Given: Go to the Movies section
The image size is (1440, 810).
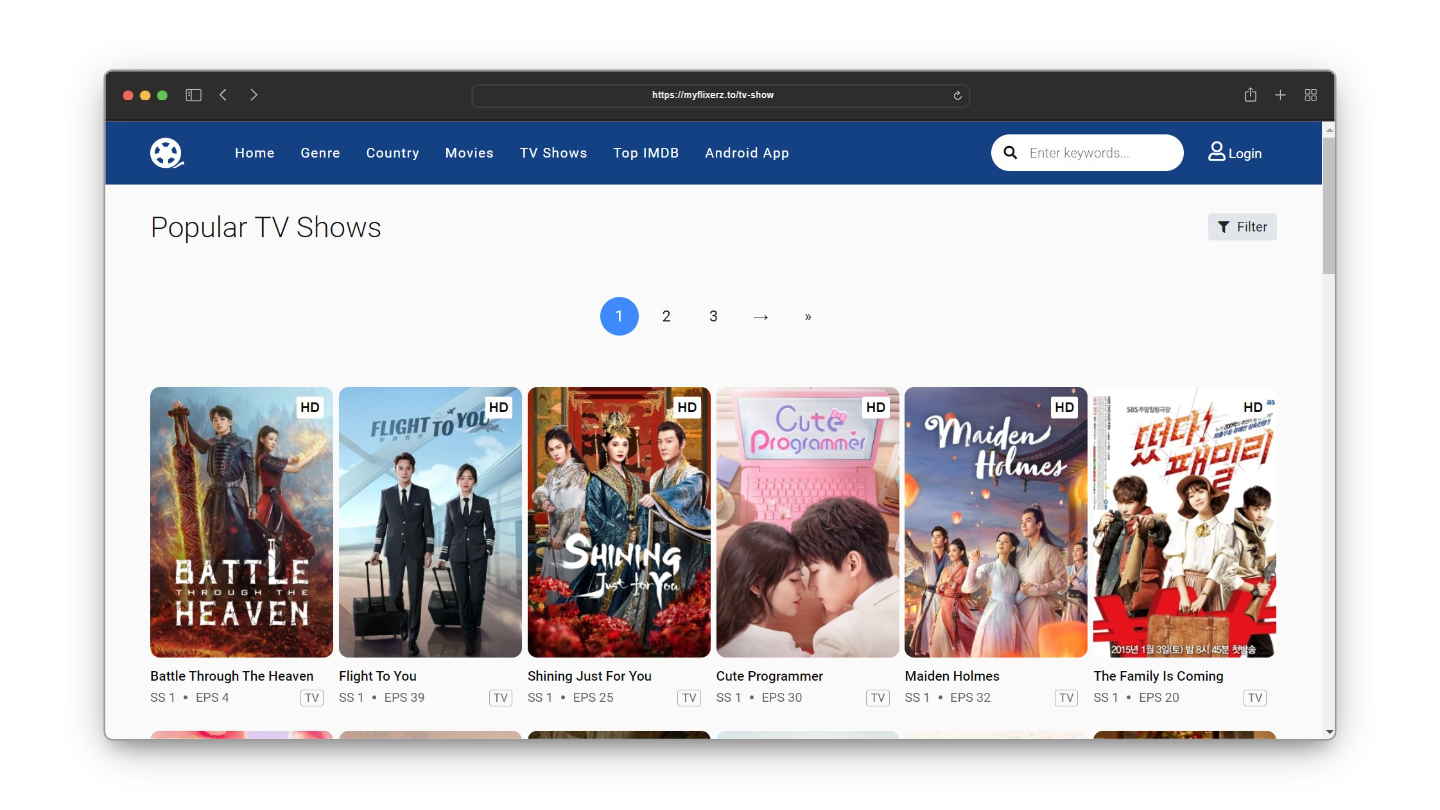Looking at the screenshot, I should click(469, 153).
